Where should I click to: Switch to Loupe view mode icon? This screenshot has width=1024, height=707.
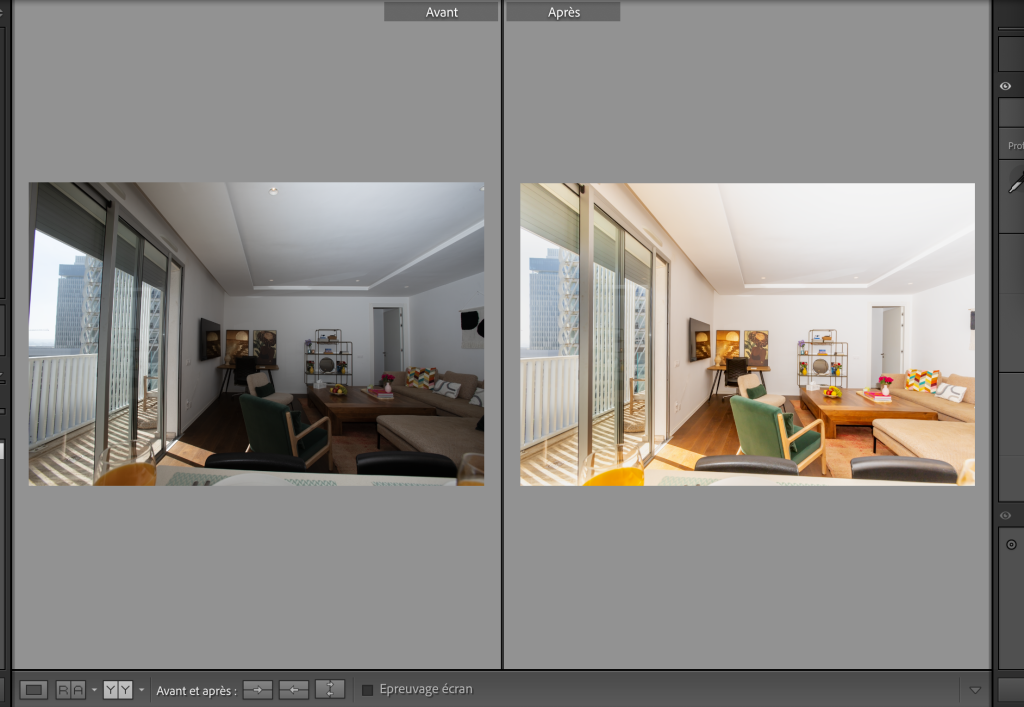click(x=34, y=690)
